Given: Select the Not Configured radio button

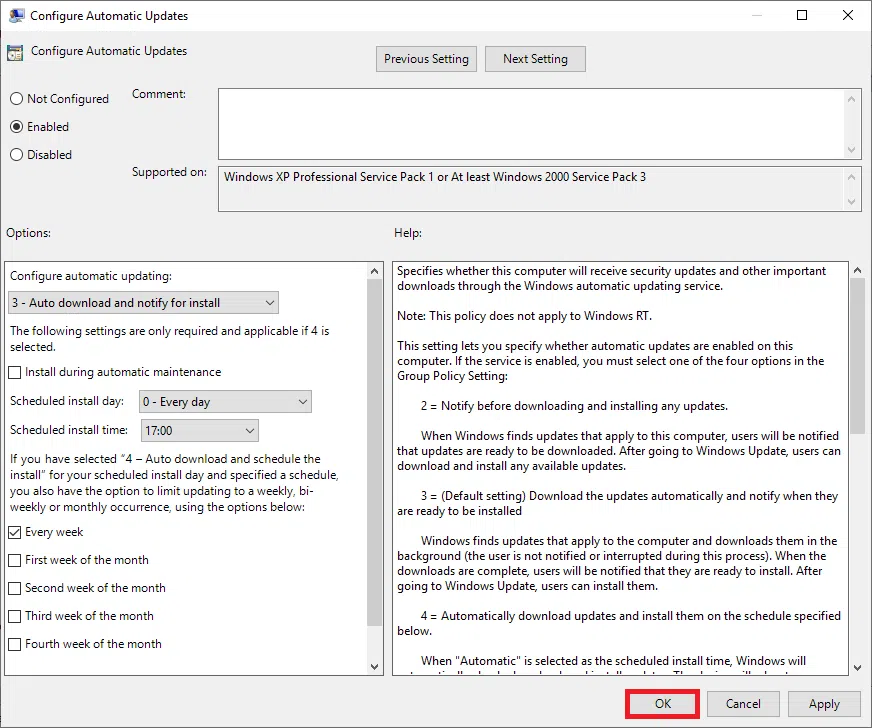Looking at the screenshot, I should (16, 99).
